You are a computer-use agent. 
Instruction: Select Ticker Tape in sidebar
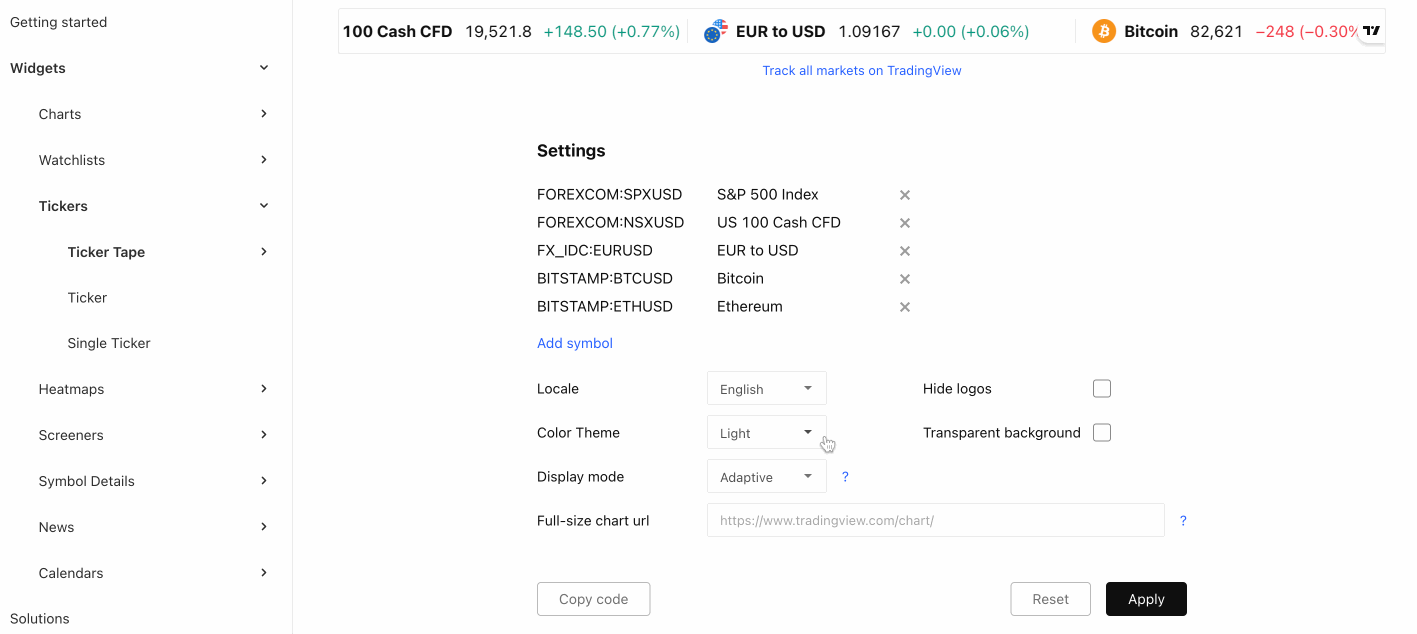(x=106, y=252)
